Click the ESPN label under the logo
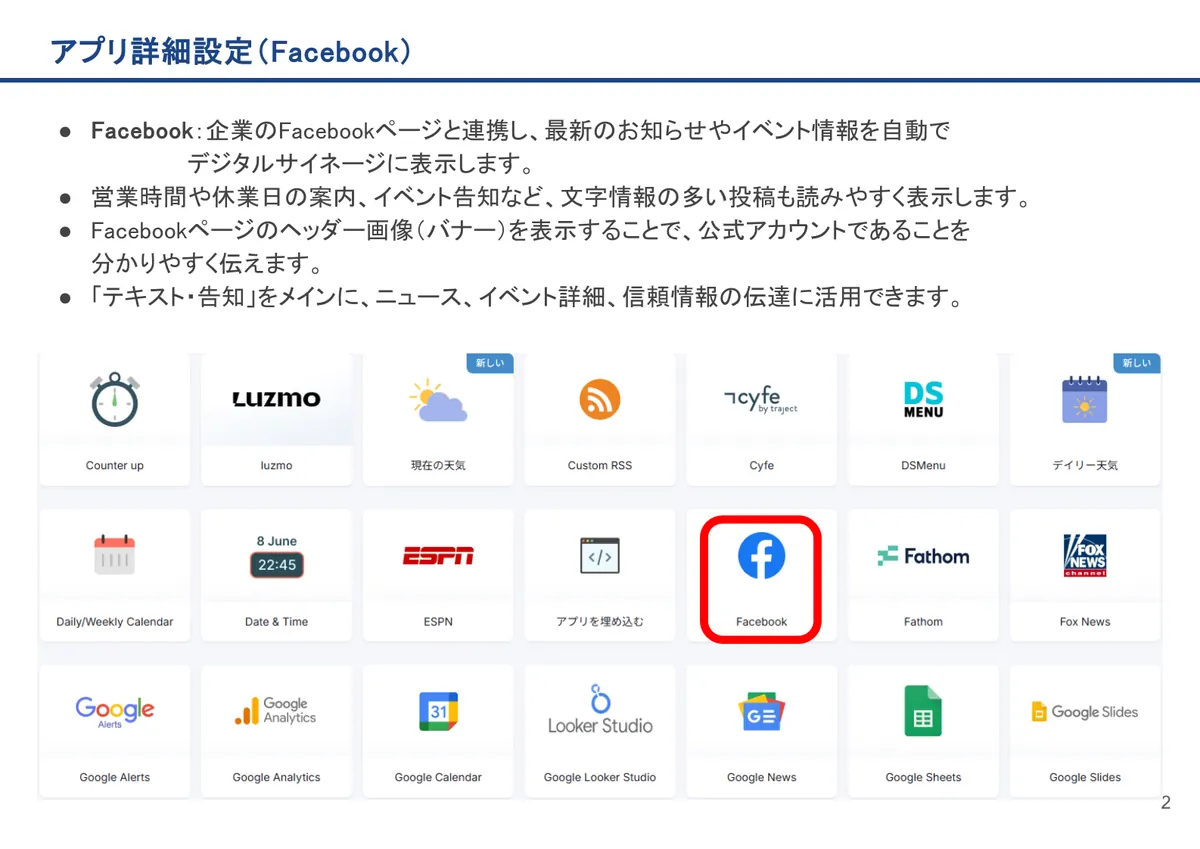The image size is (1200, 849). point(438,621)
